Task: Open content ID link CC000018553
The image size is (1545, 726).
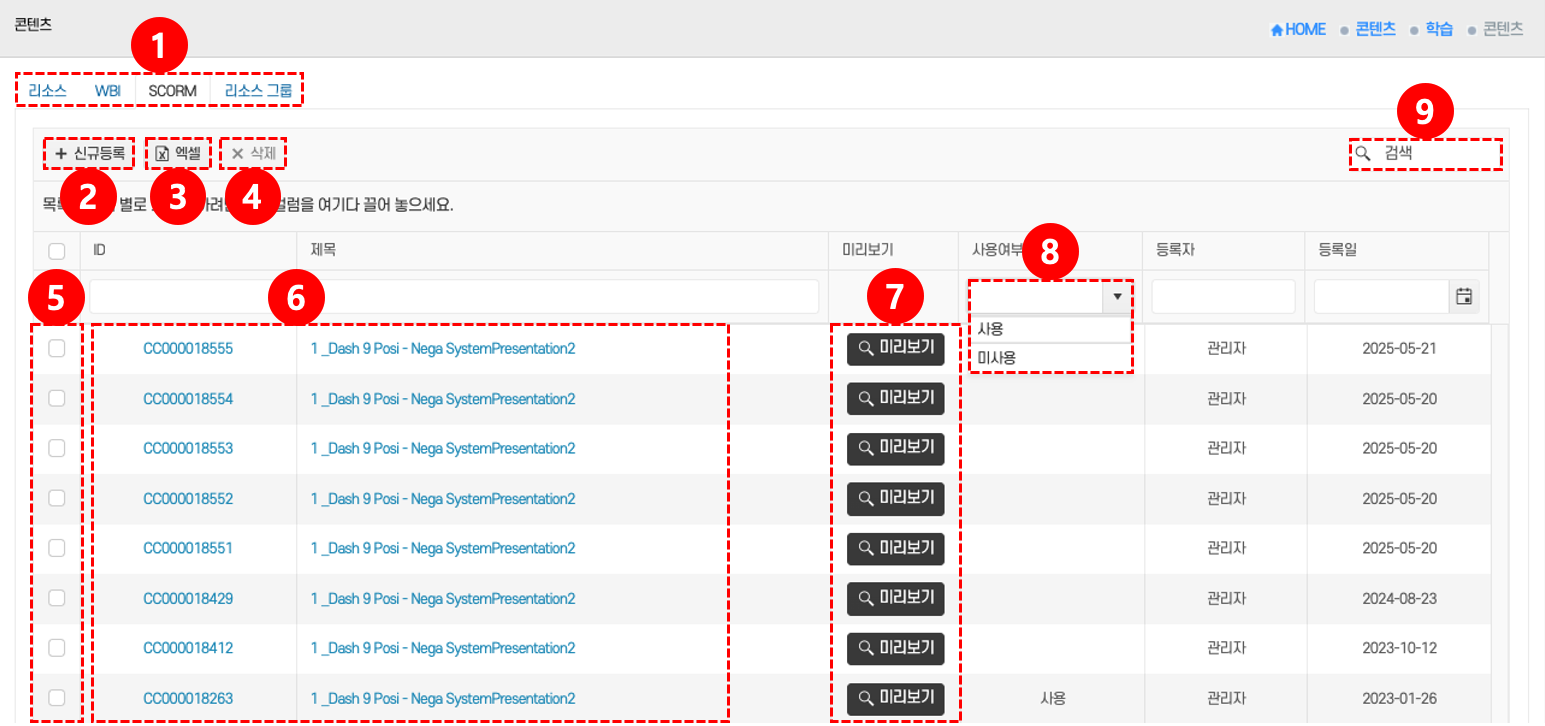Action: coord(188,448)
